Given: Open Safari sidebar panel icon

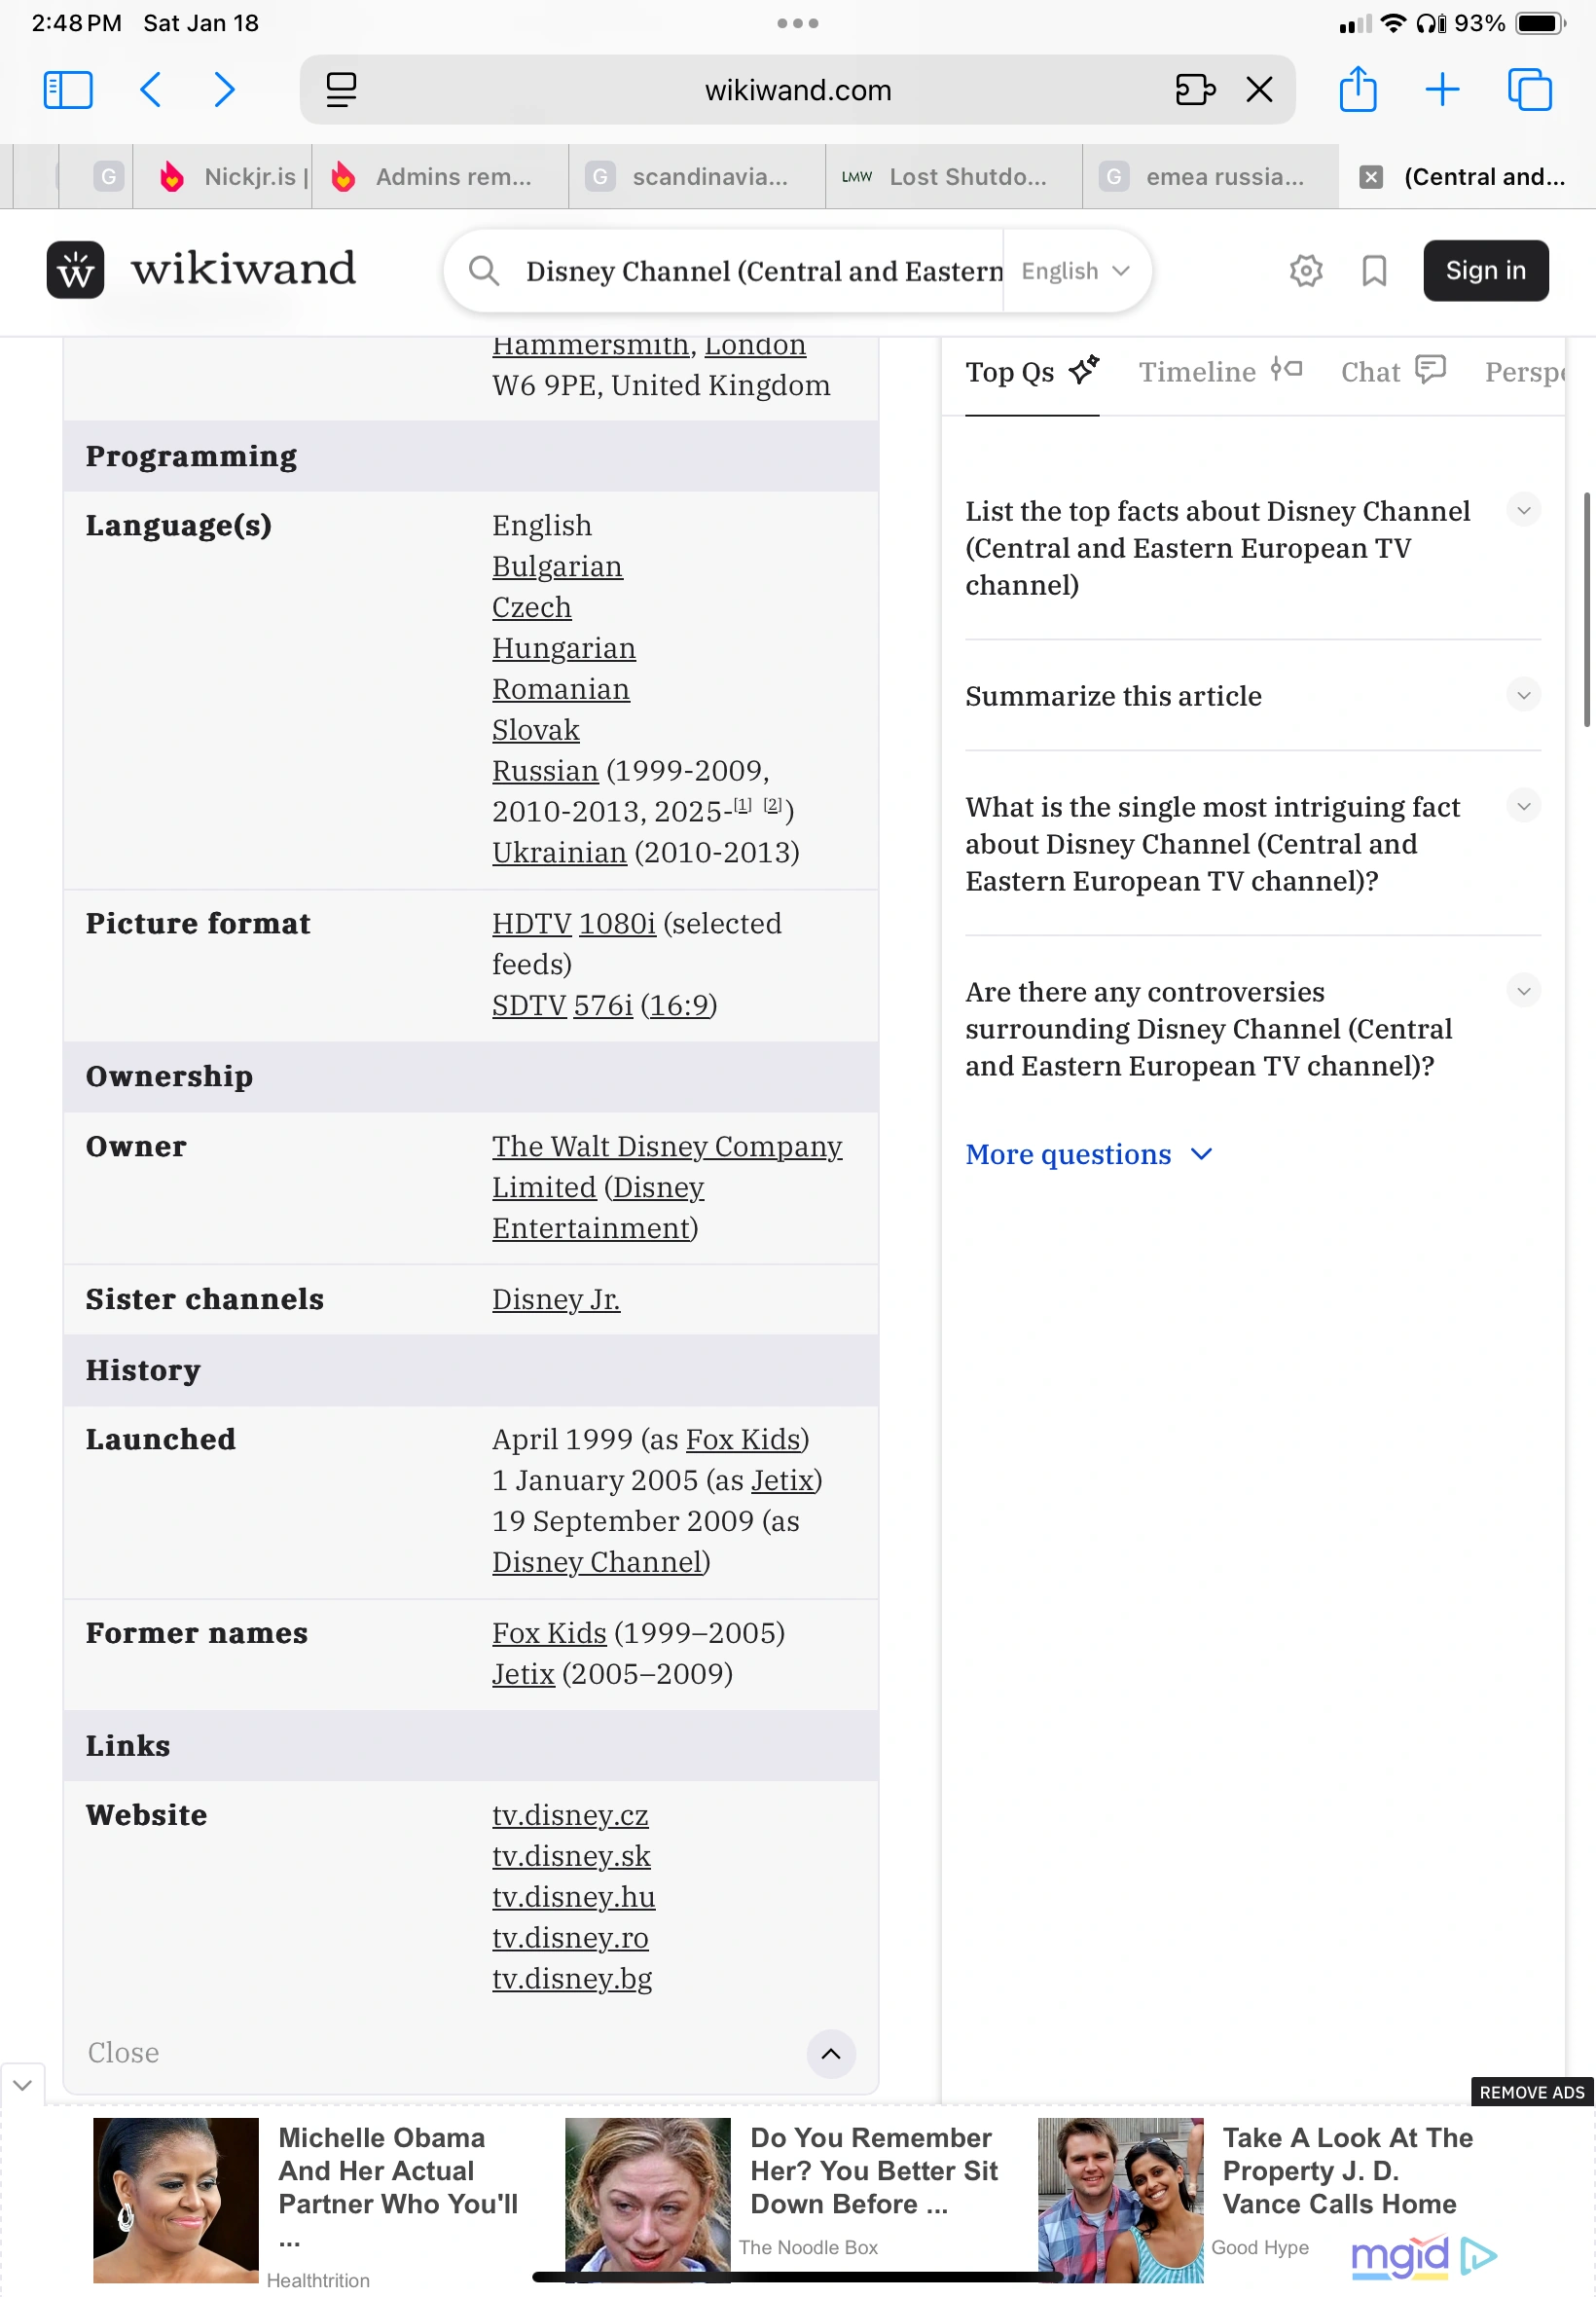Looking at the screenshot, I should tap(68, 90).
